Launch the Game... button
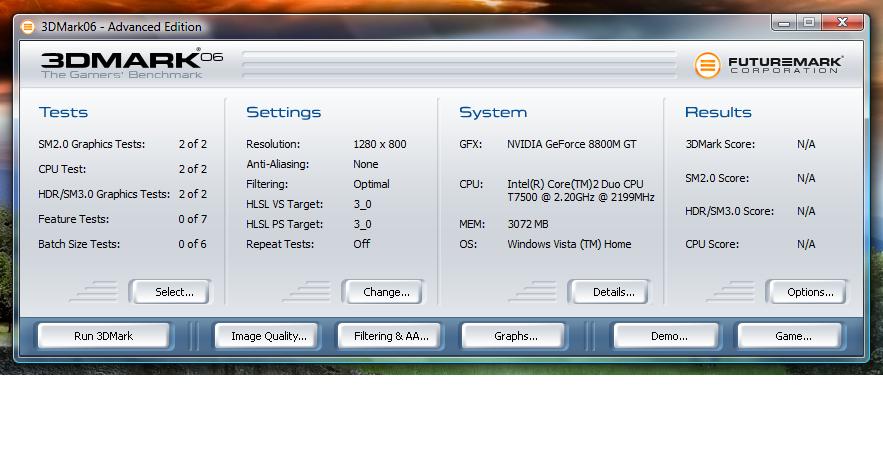This screenshot has width=883, height=450. pos(790,336)
